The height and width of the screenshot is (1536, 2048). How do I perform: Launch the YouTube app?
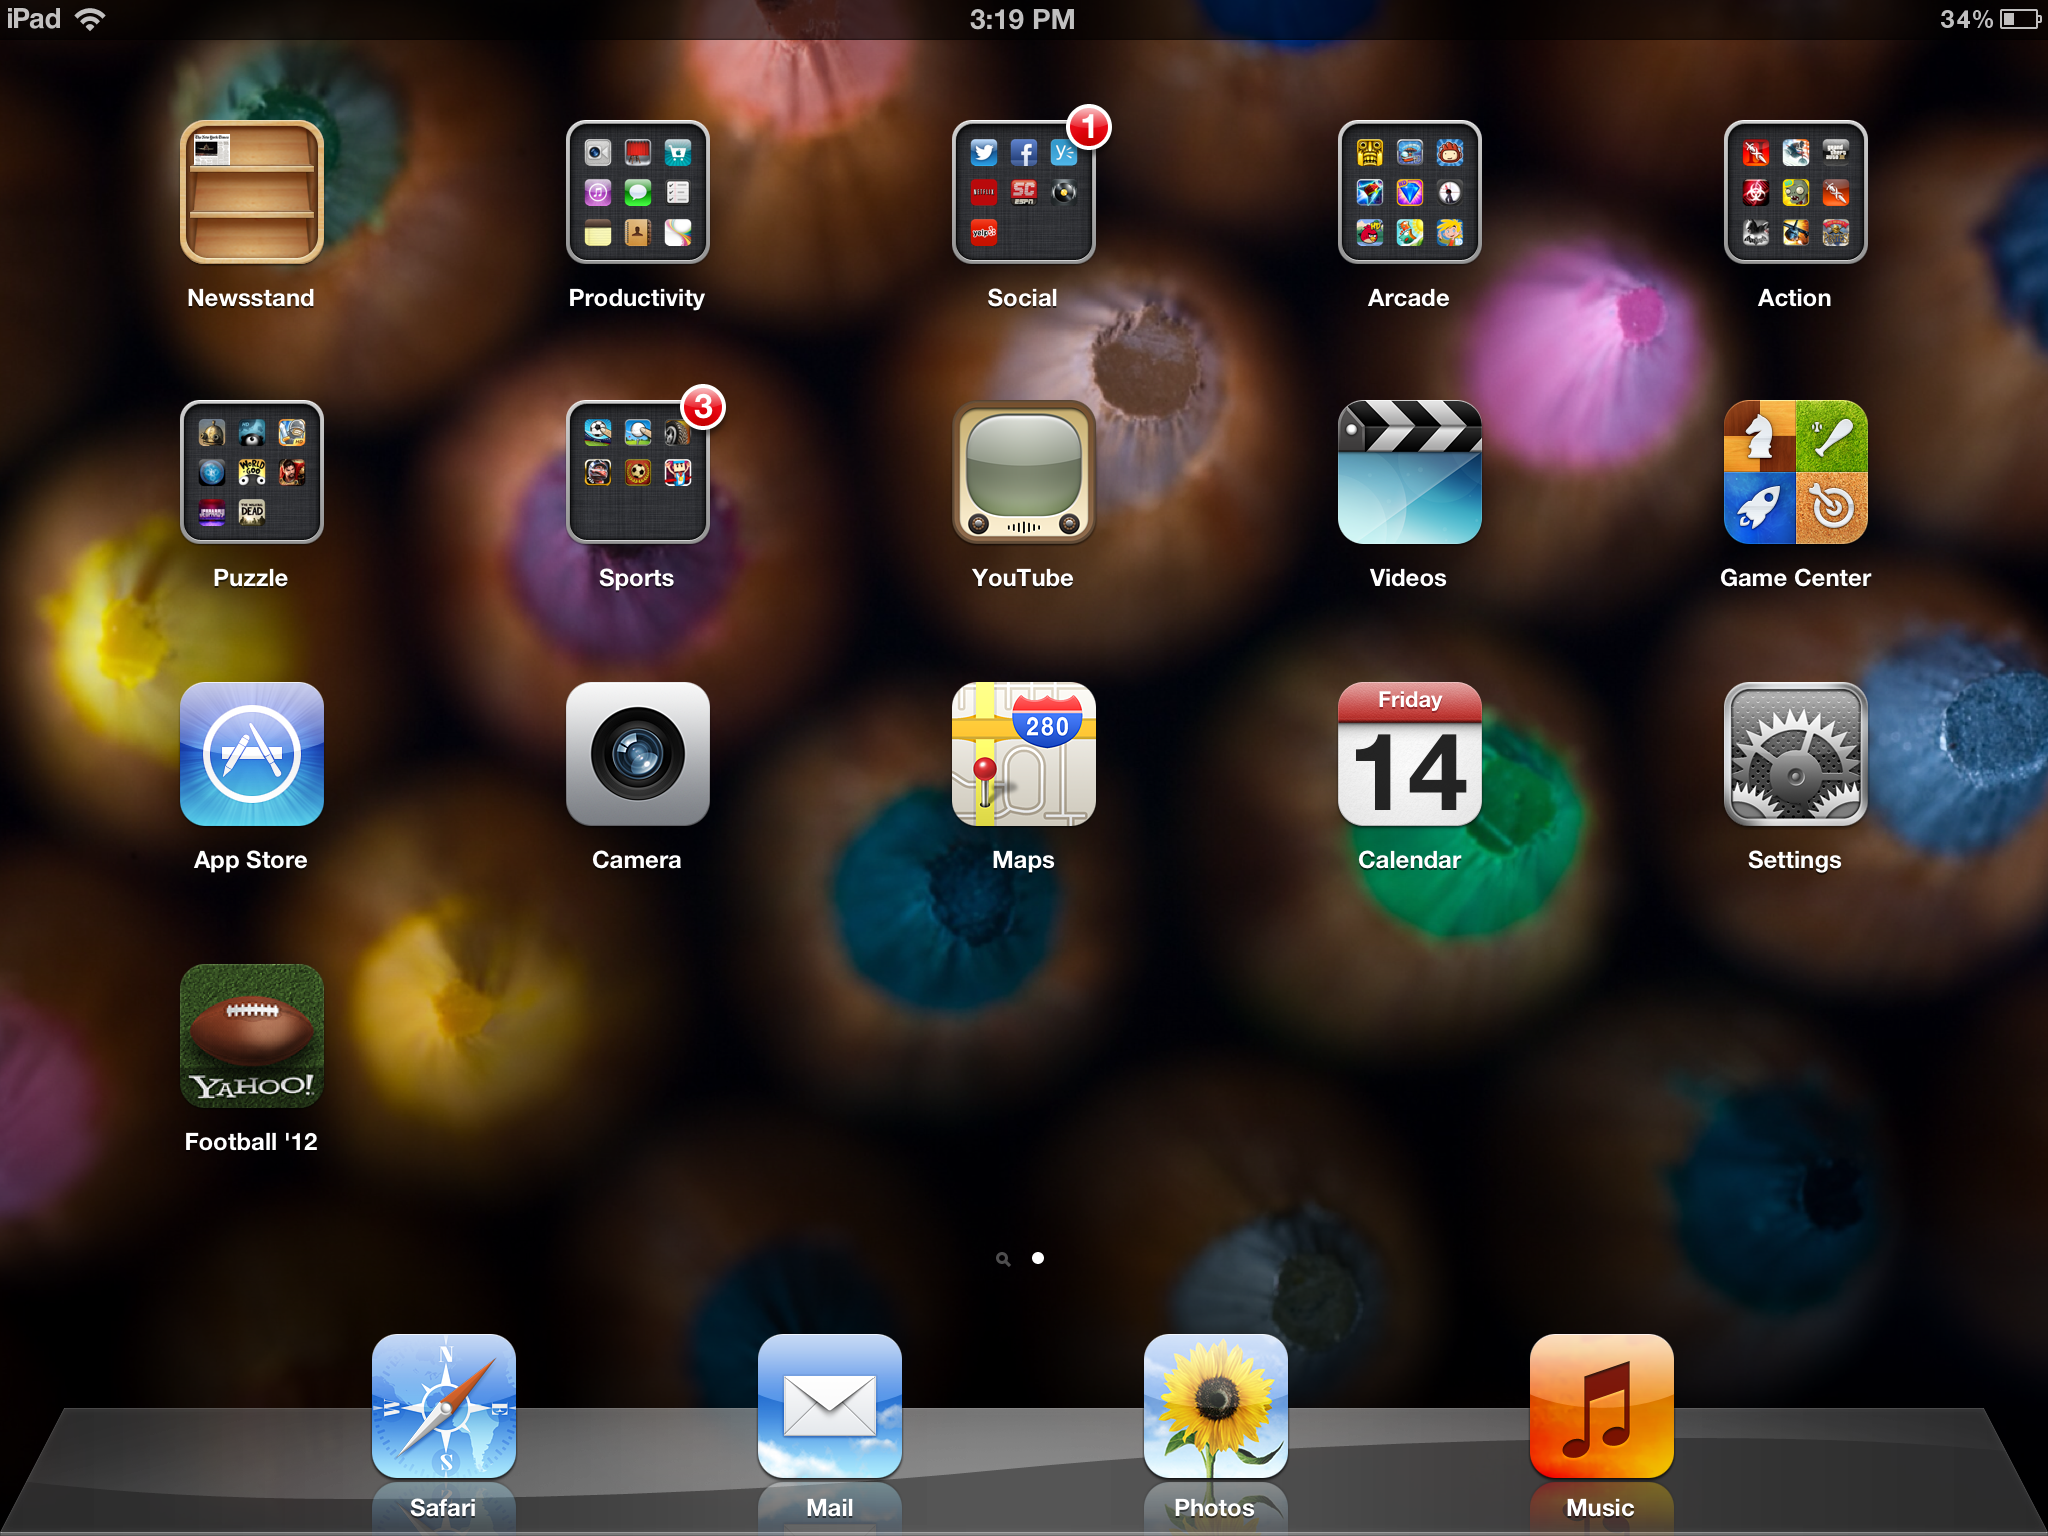tap(1024, 472)
